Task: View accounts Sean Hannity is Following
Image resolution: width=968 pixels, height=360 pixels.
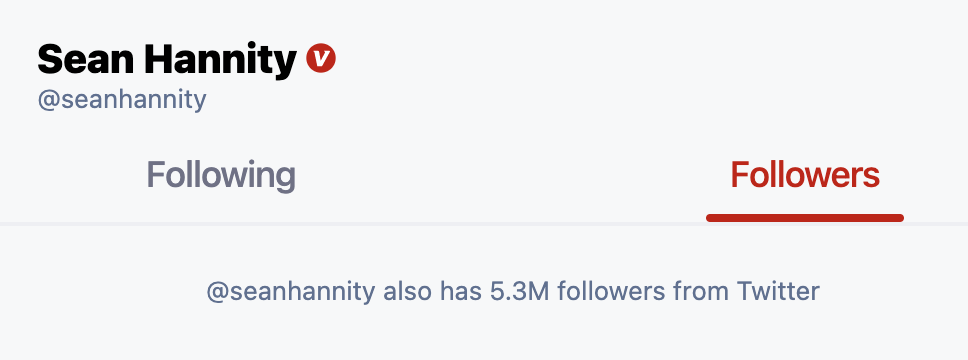Action: pyautogui.click(x=221, y=175)
